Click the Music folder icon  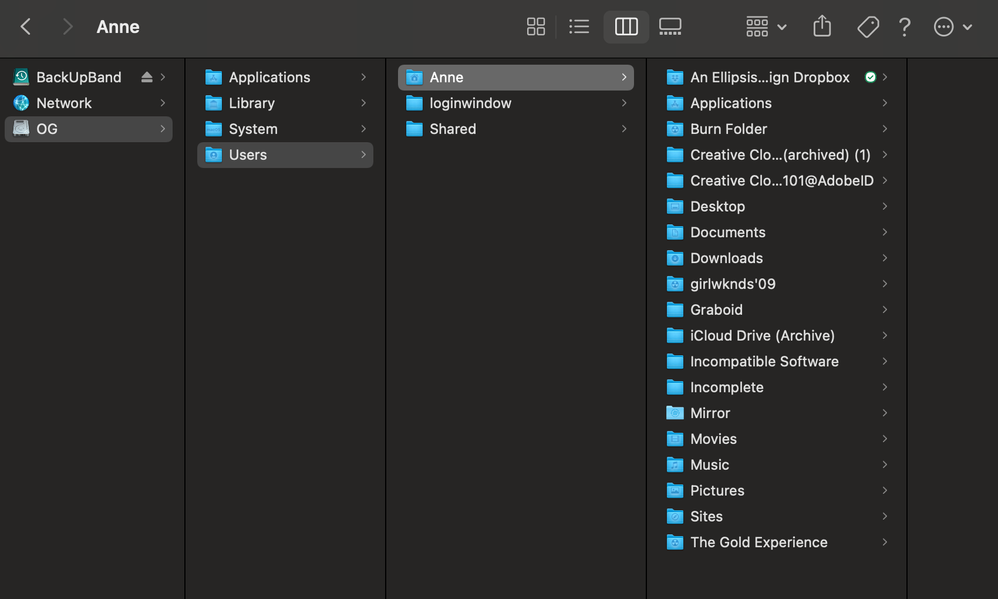[675, 465]
